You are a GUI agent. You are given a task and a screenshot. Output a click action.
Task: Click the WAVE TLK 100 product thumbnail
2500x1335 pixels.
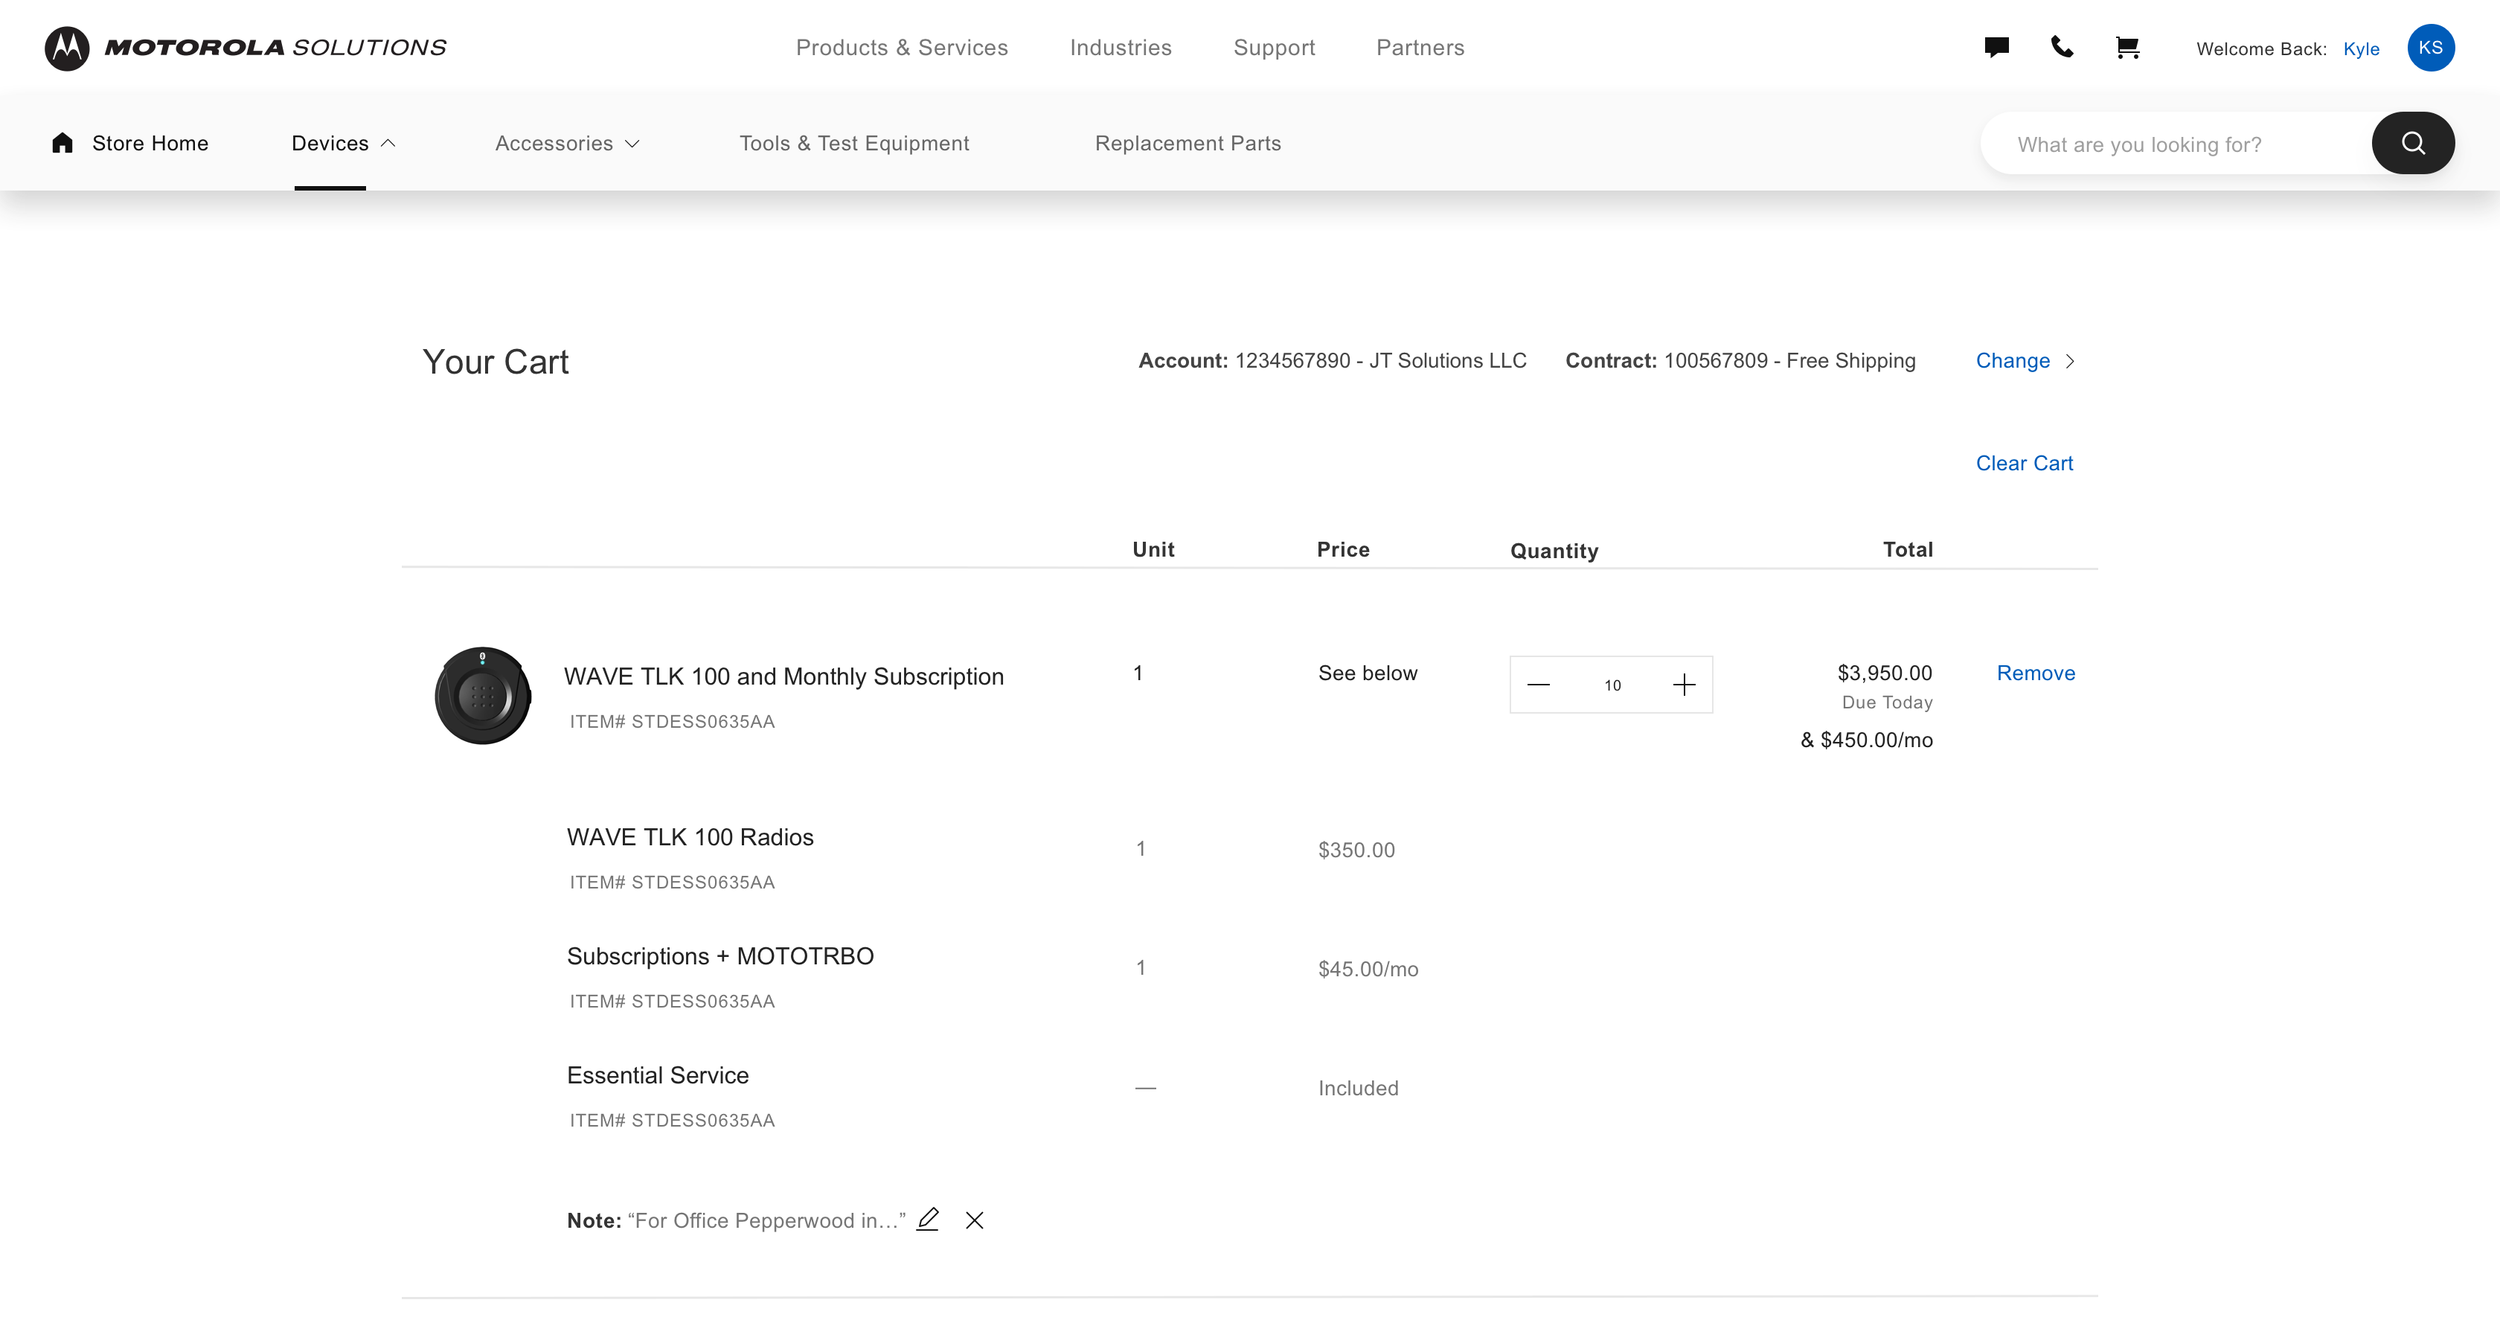[482, 696]
